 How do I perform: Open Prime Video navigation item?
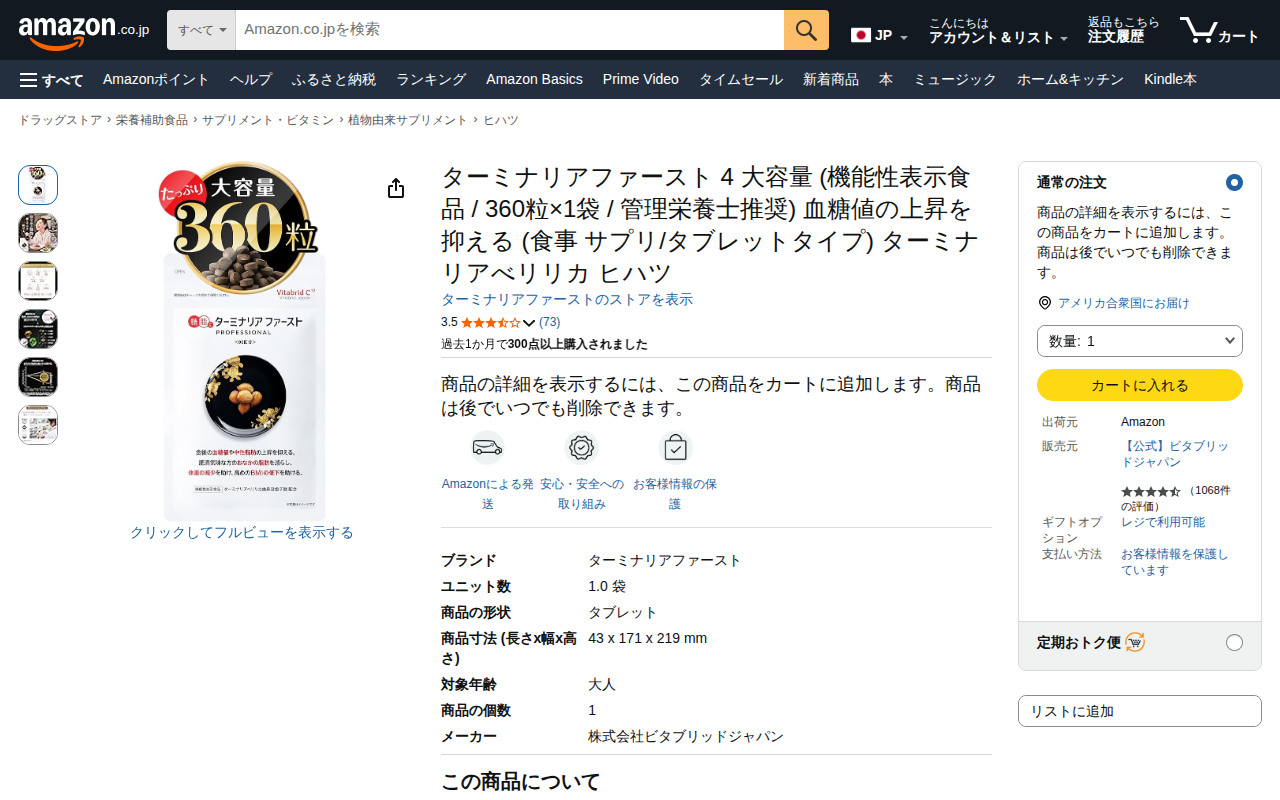[x=641, y=80]
